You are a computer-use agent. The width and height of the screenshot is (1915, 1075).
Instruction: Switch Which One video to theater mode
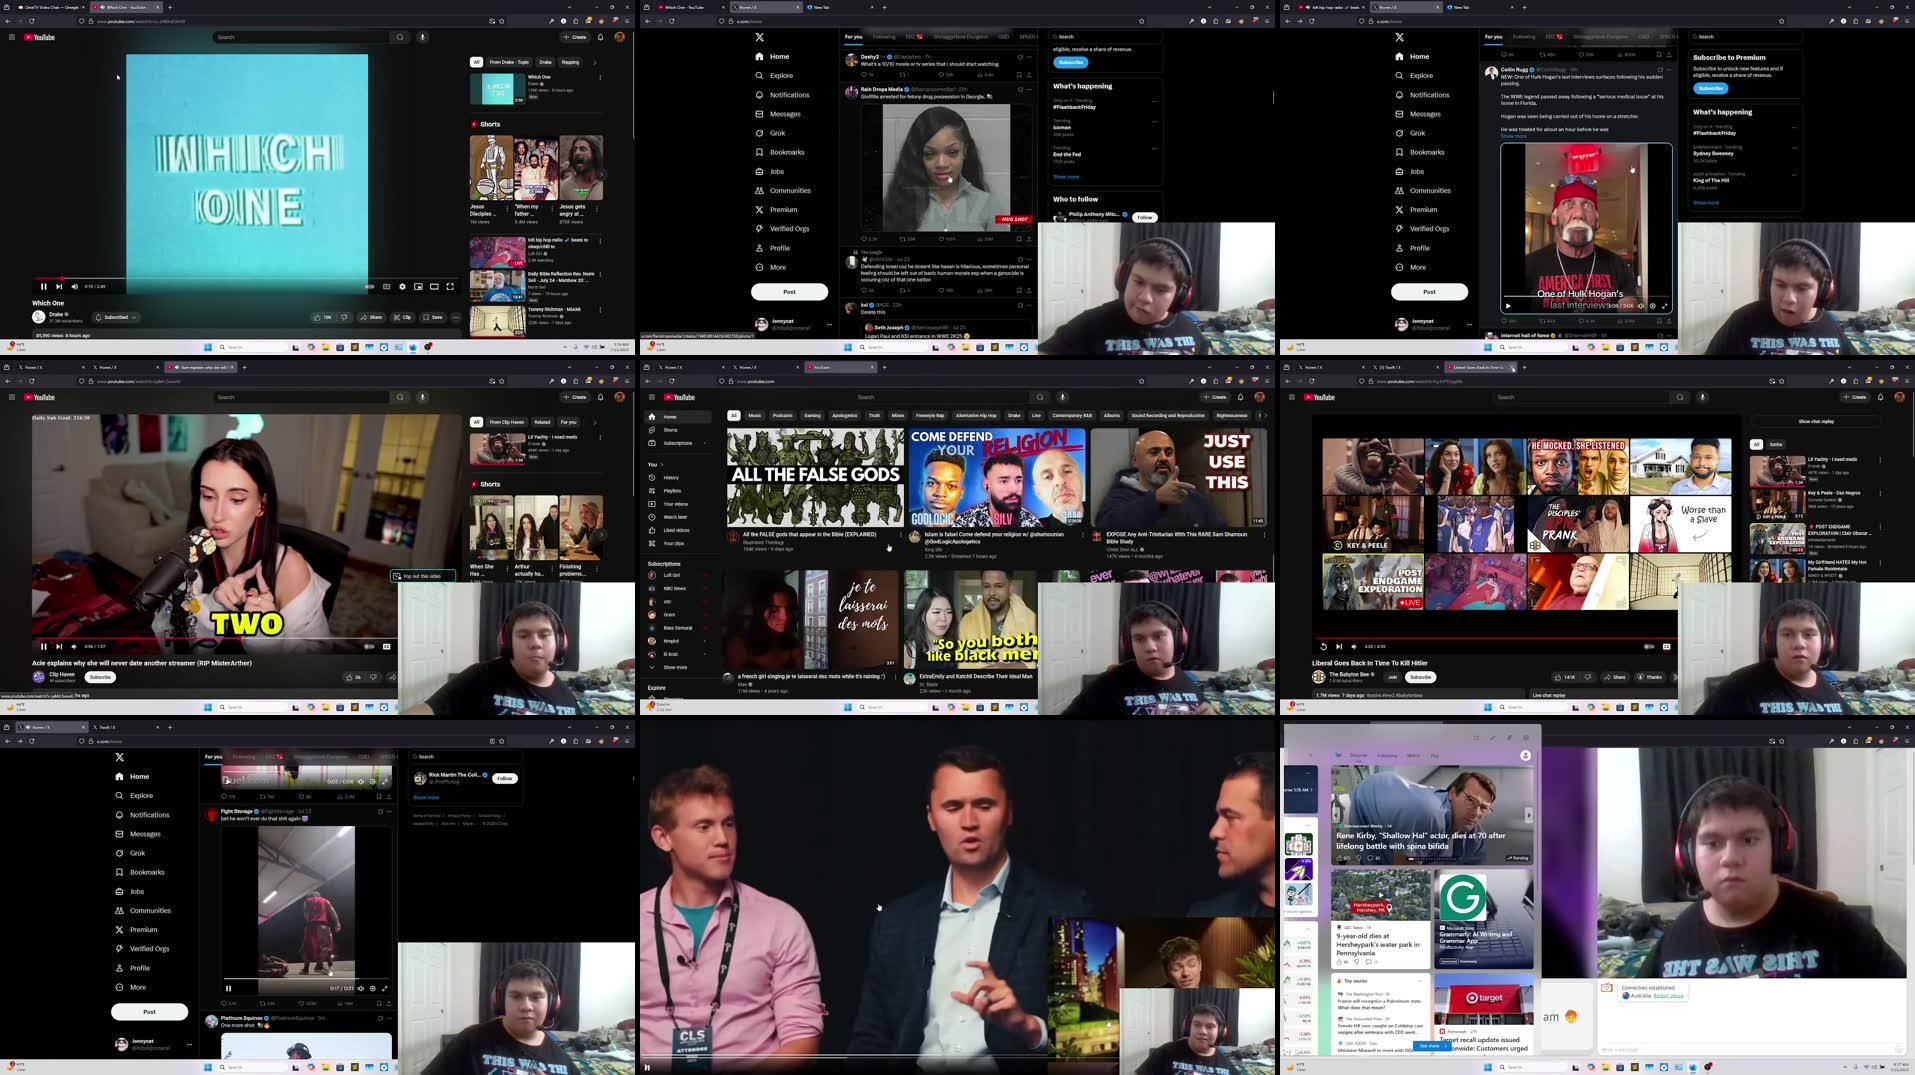pos(434,286)
